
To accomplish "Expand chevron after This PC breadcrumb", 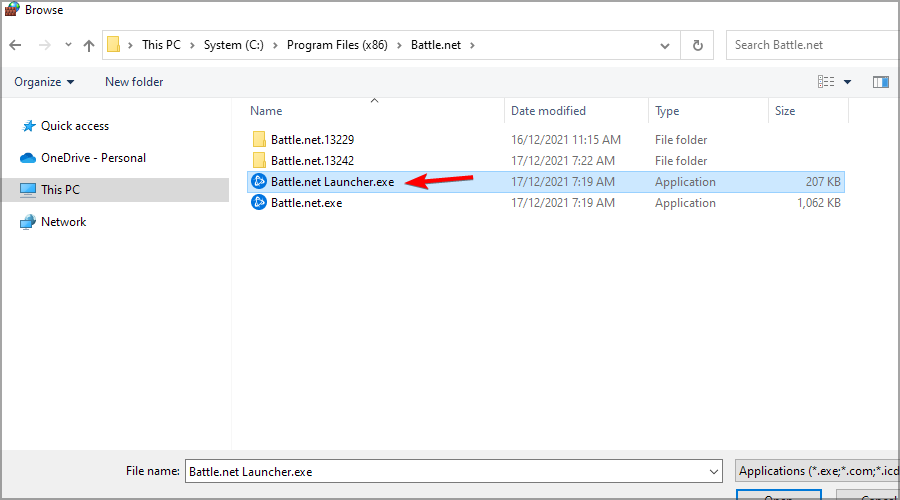I will pyautogui.click(x=192, y=45).
